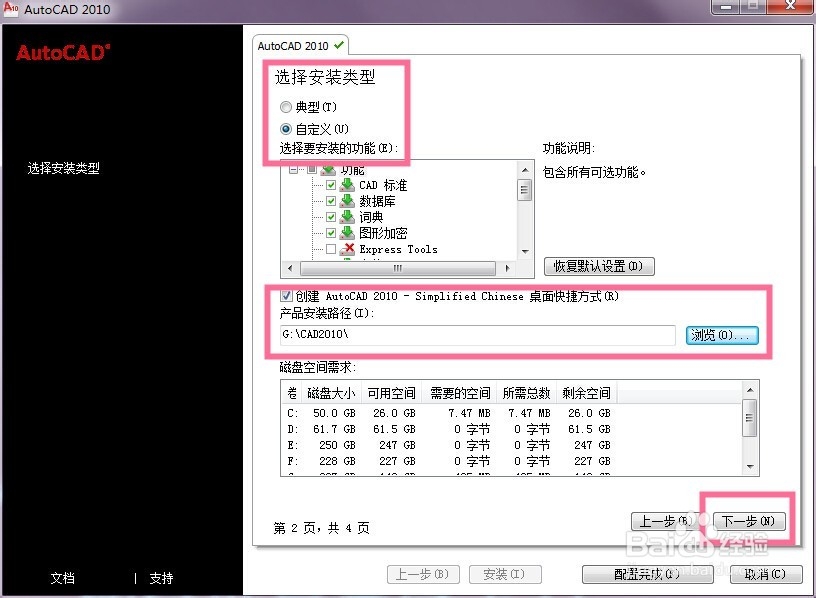816x598 pixels.
Task: Check the Express Tools checkbox
Action: coord(331,249)
